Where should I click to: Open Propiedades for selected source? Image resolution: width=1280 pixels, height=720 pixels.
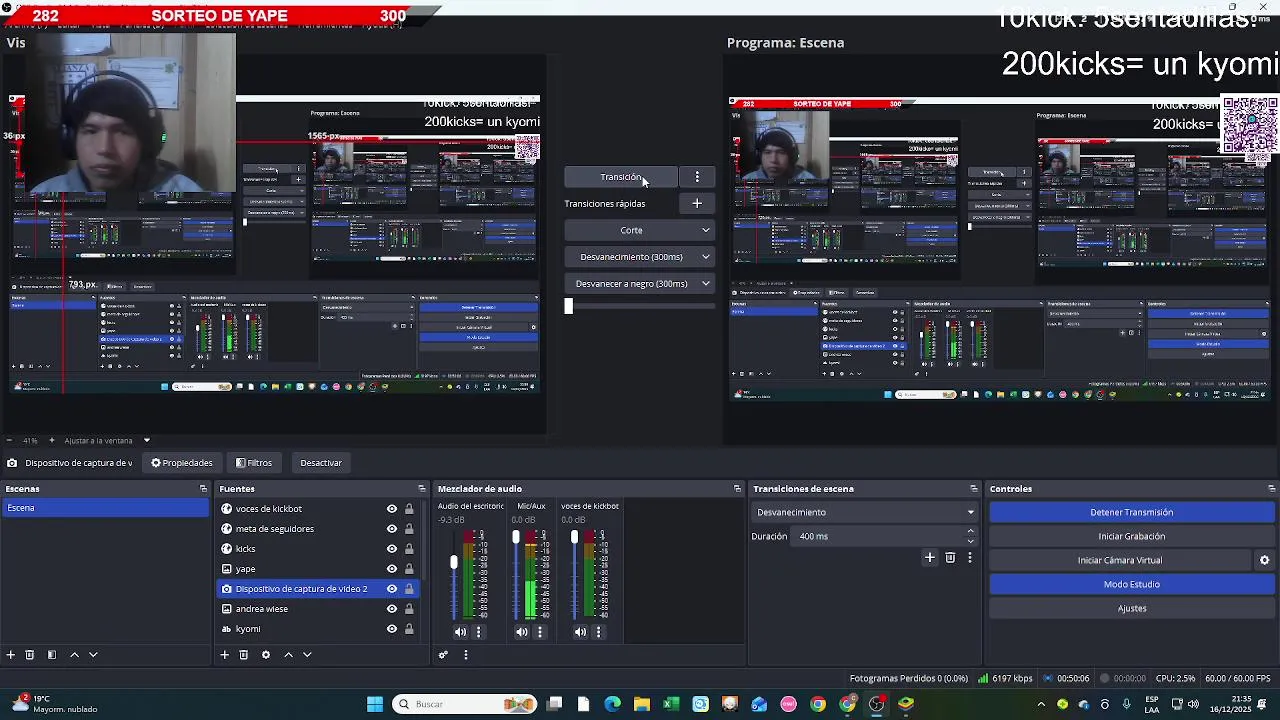click(182, 463)
